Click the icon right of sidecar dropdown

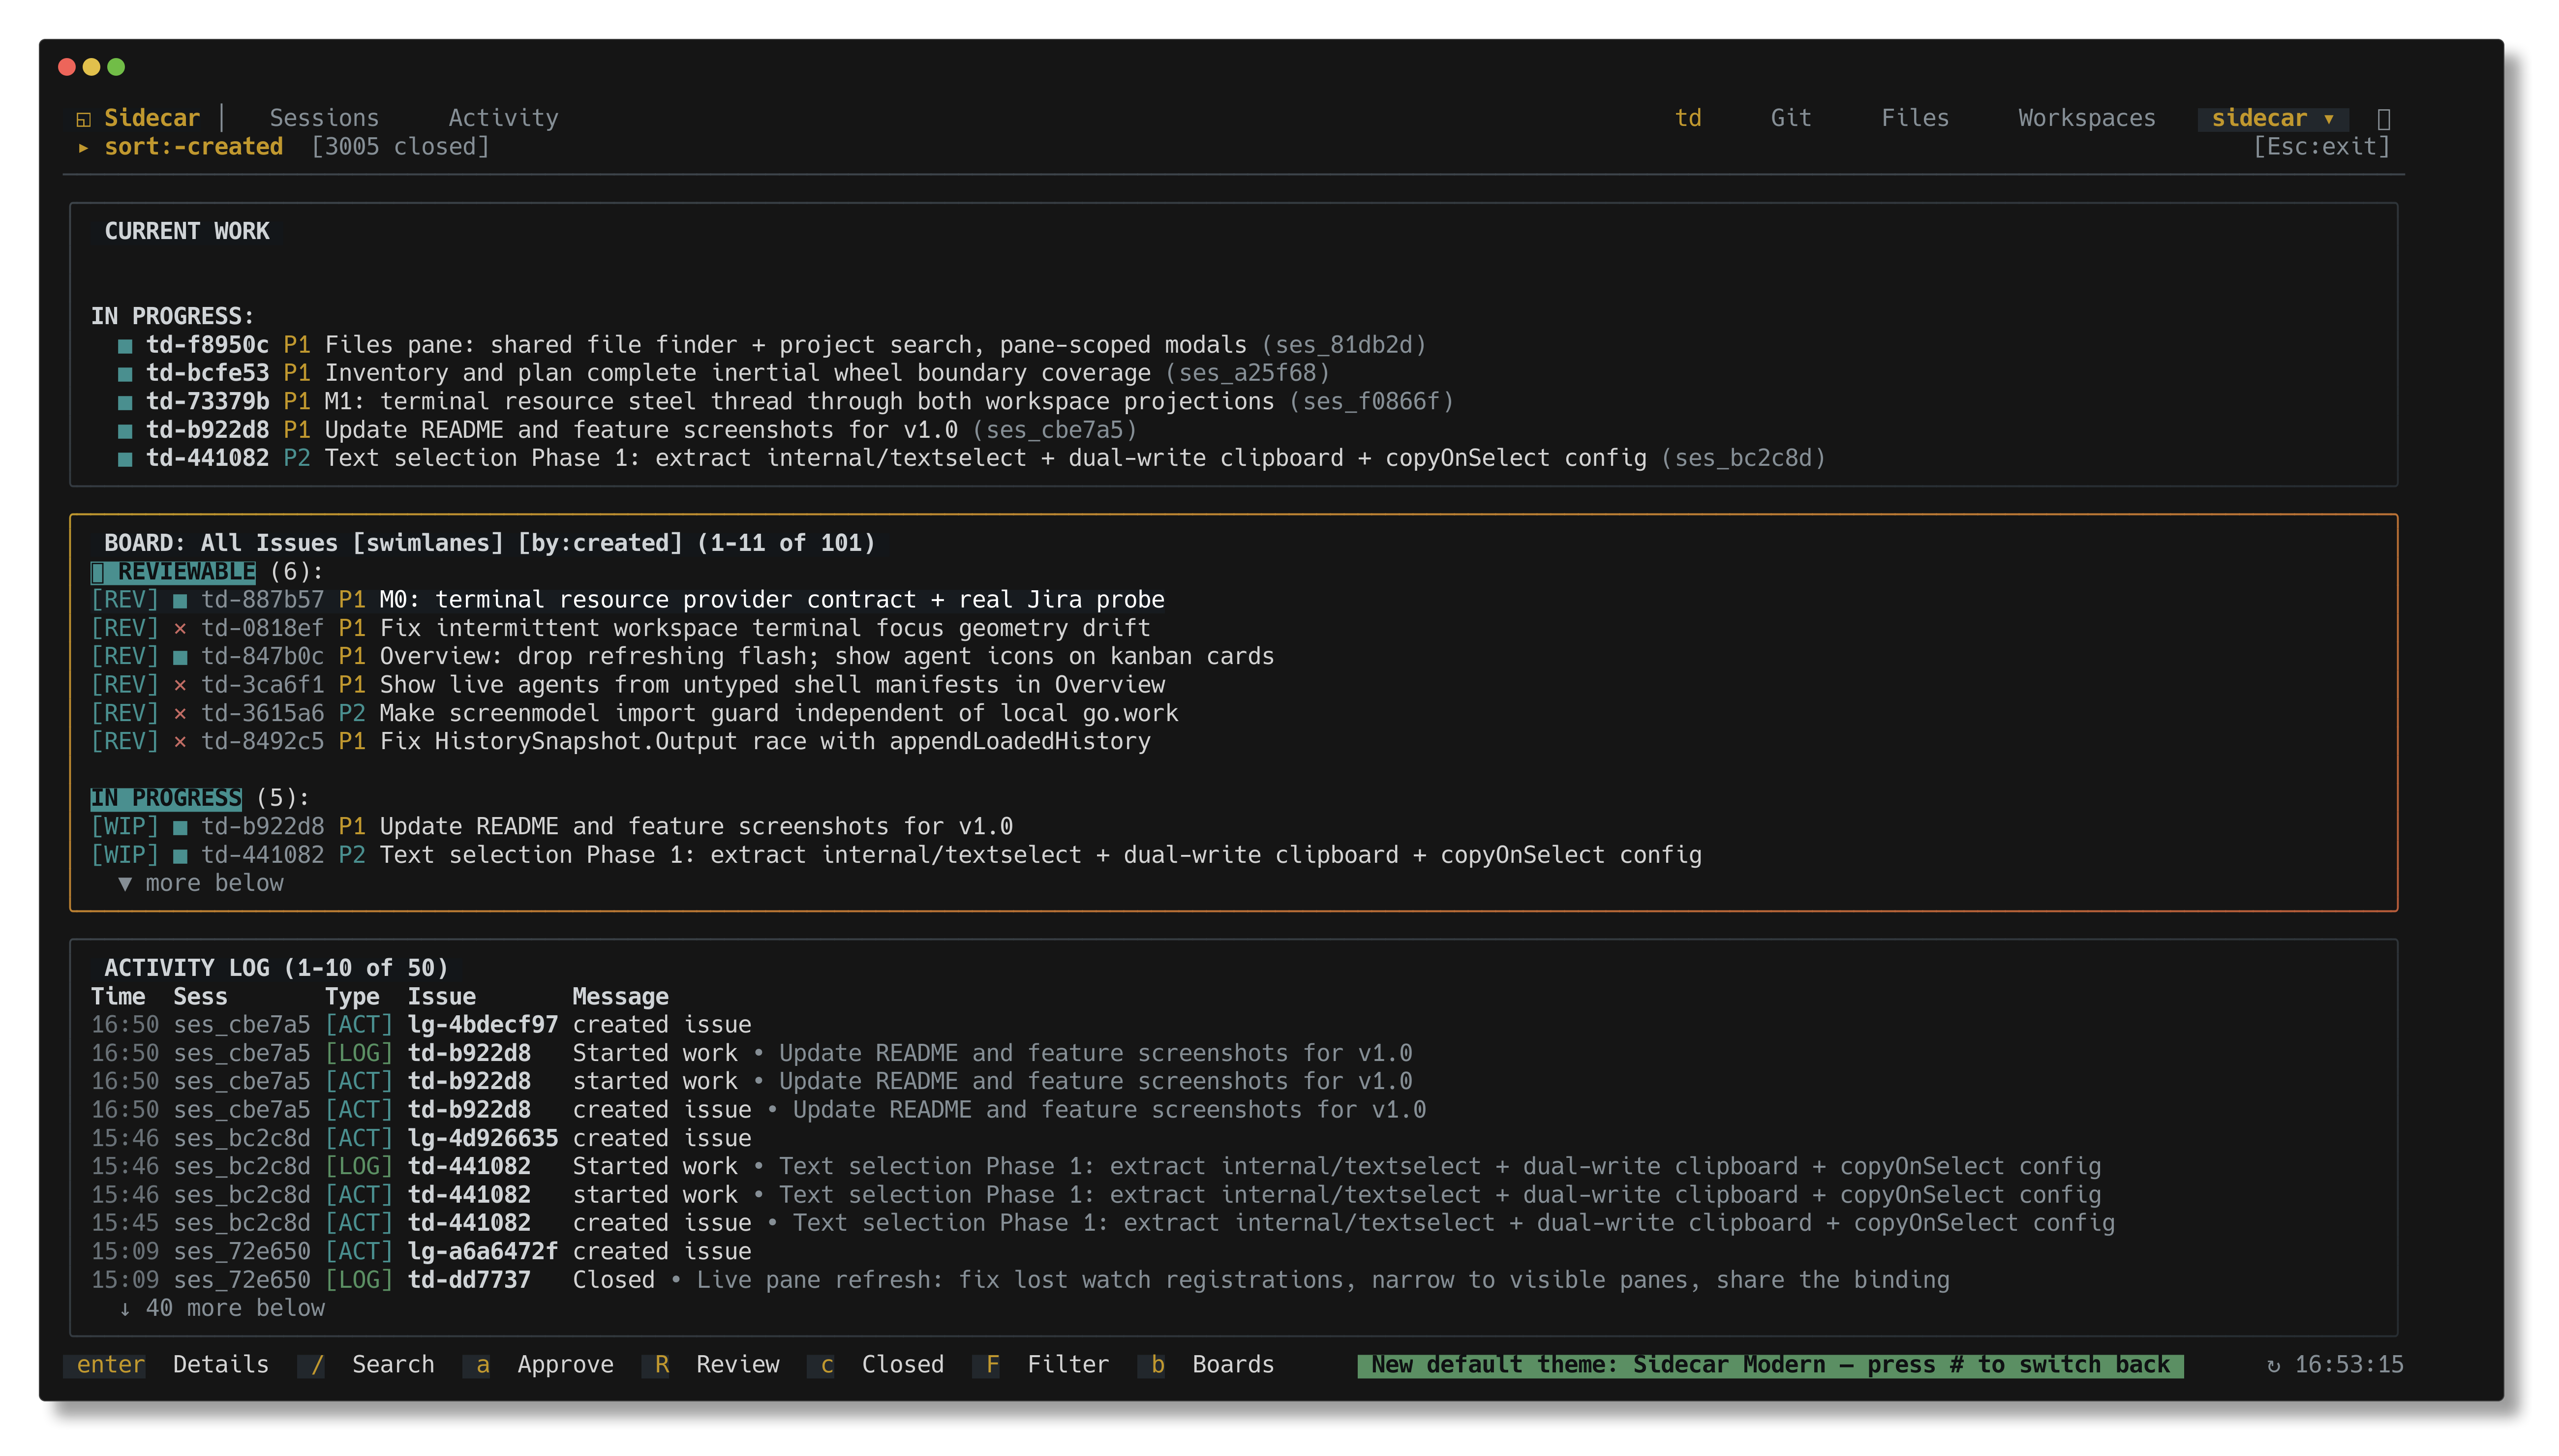click(x=2384, y=119)
